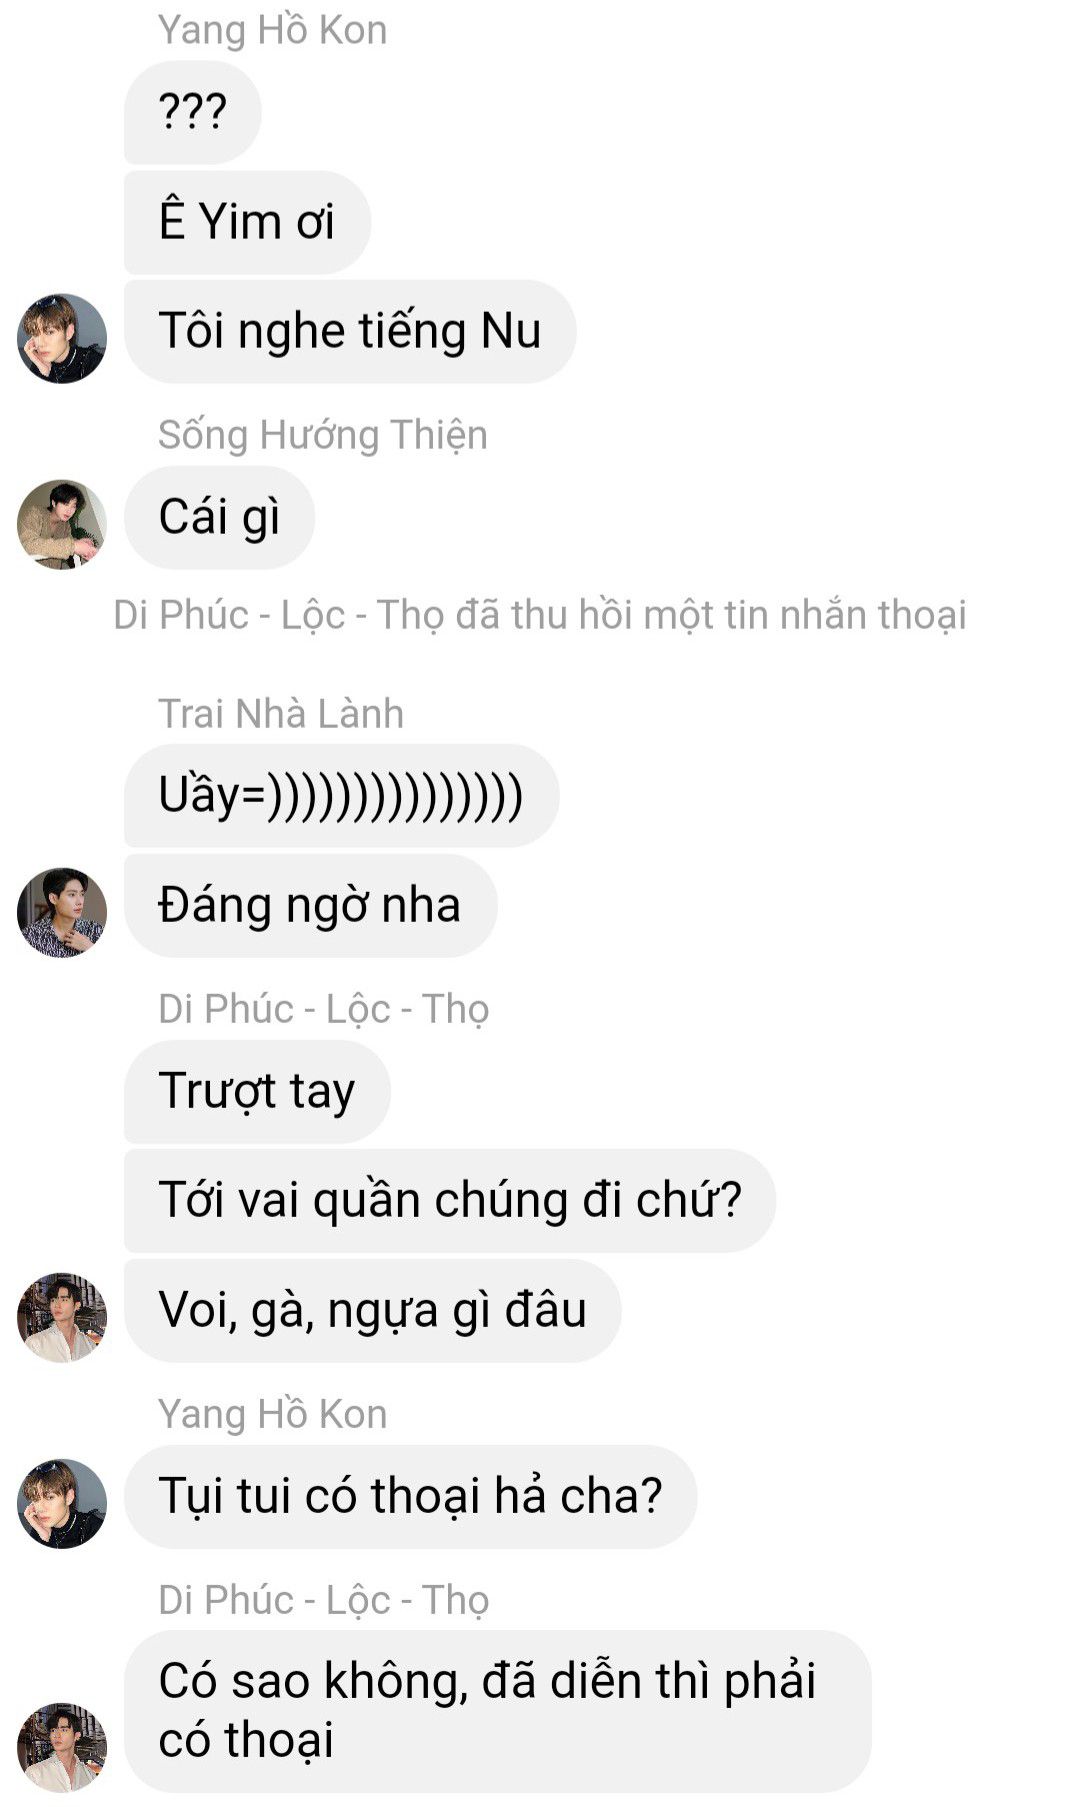Select 'Có sao không, đã diễn' message
1080x1807 pixels.
(x=497, y=1711)
